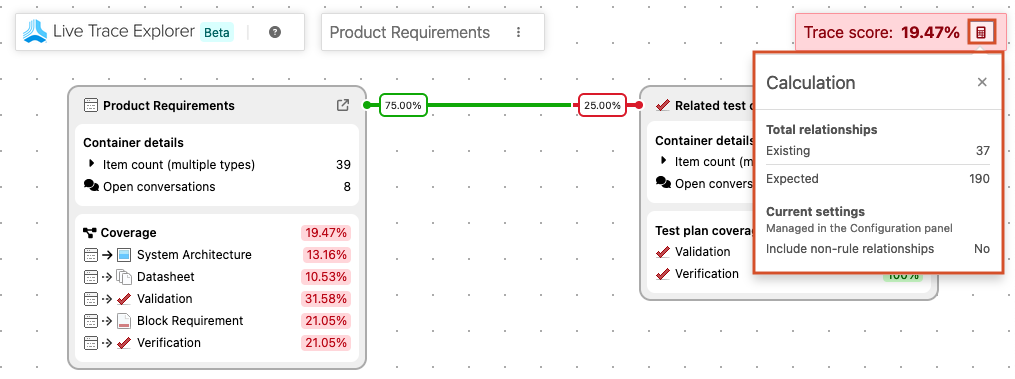The width and height of the screenshot is (1015, 379).
Task: Click the Beta label badge
Action: 217,32
